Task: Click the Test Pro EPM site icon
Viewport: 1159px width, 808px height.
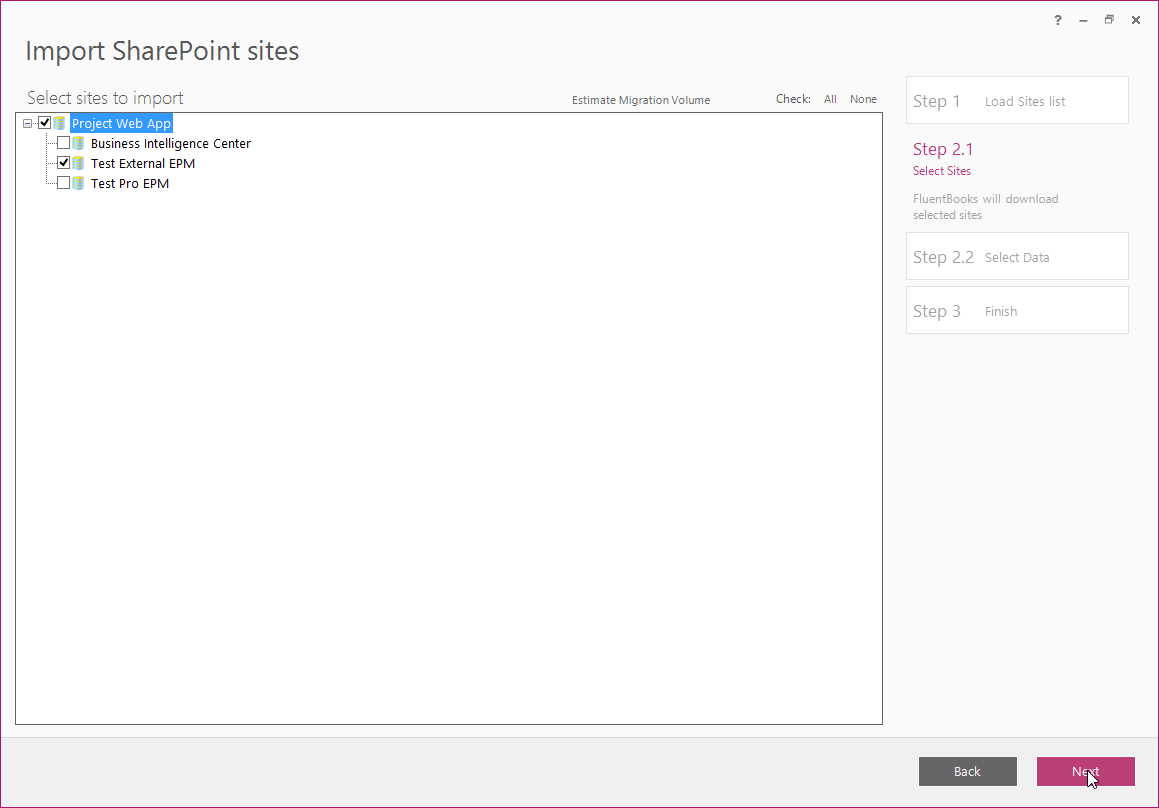Action: [x=78, y=183]
